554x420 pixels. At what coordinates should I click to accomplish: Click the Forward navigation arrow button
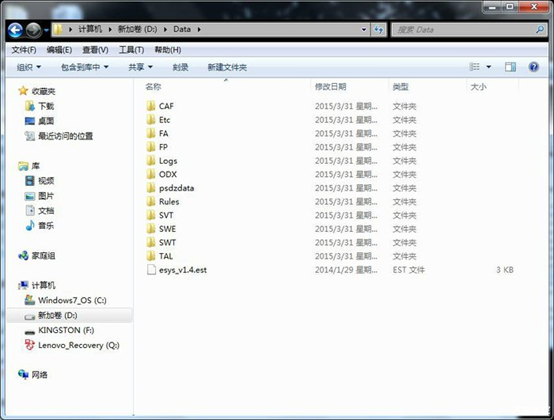coord(34,30)
